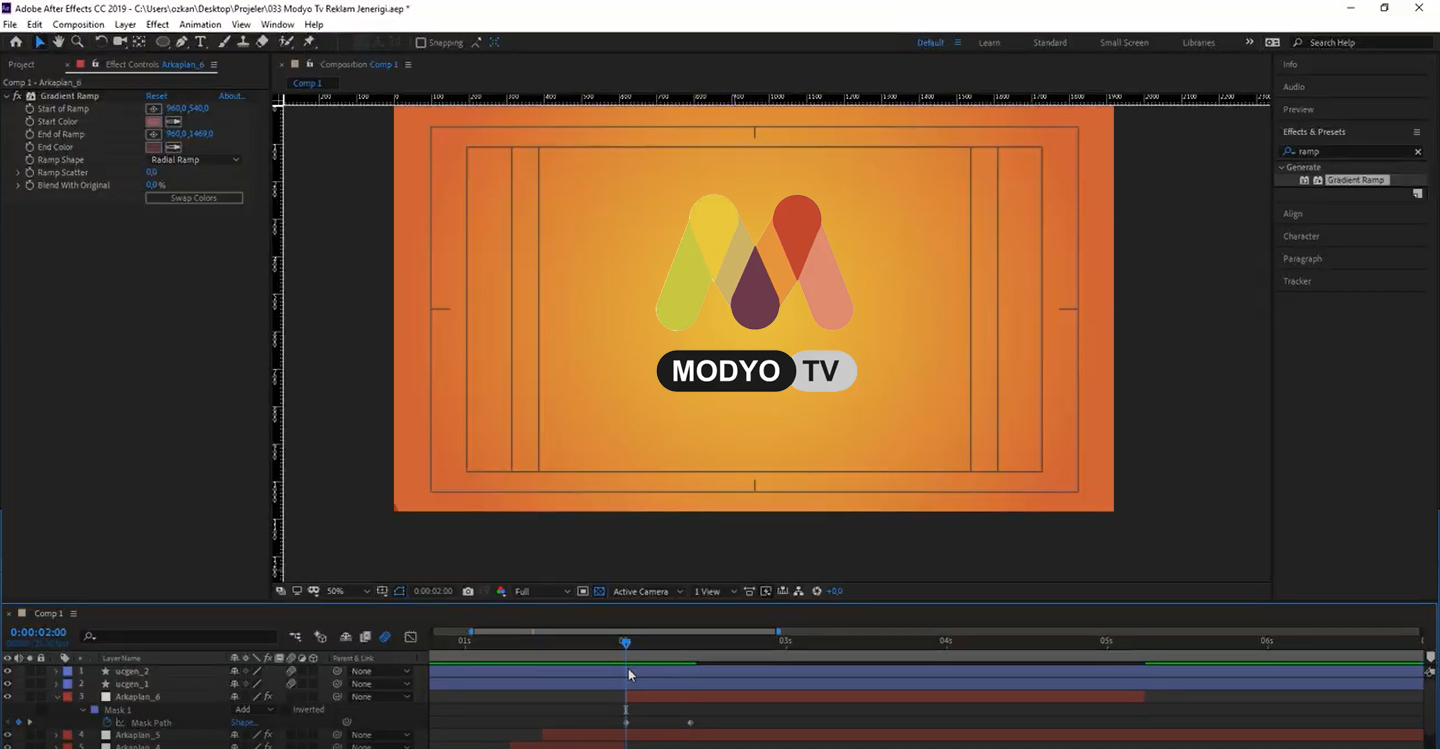This screenshot has height=749, width=1440.
Task: Toggle the Inverted mask checkbox
Action: pyautogui.click(x=287, y=710)
